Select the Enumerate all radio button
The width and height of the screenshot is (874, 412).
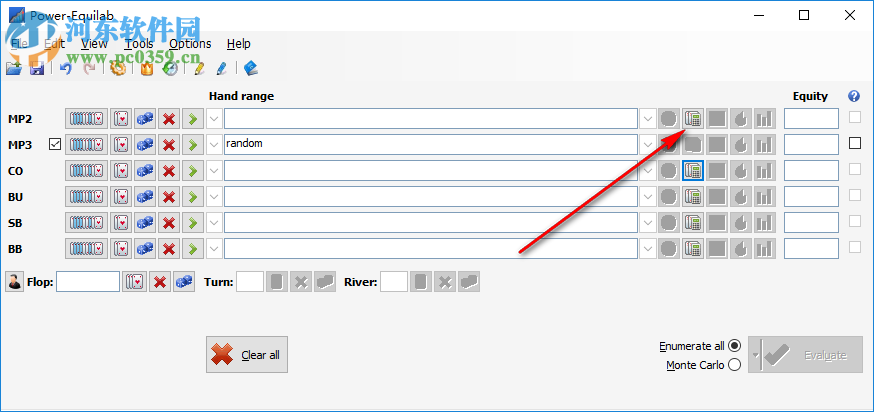735,346
